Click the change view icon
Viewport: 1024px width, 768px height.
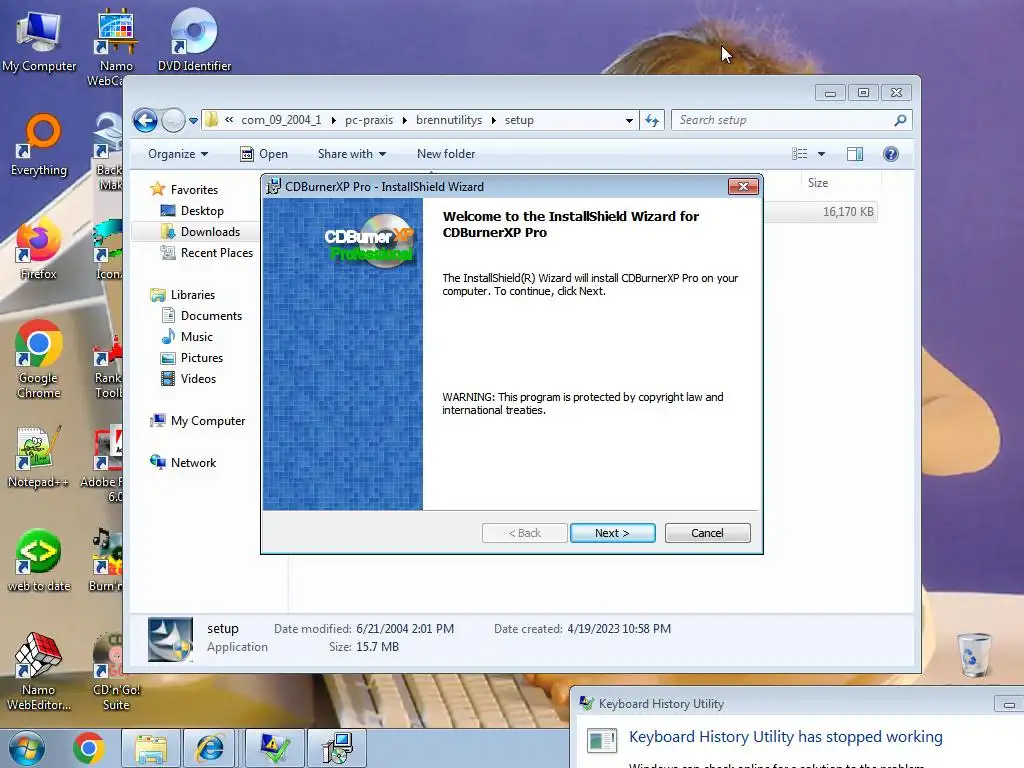(800, 154)
